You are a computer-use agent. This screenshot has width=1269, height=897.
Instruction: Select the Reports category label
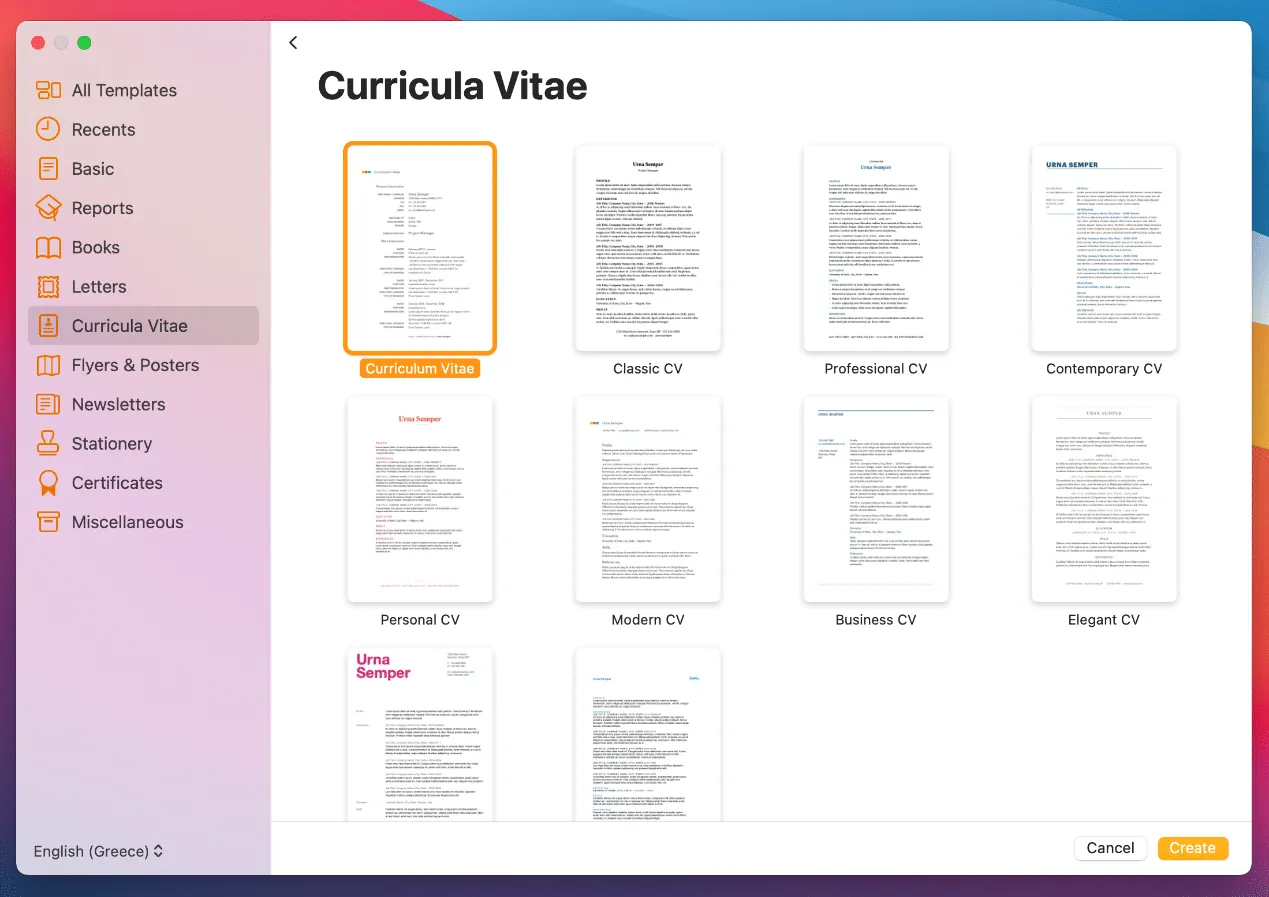coord(102,208)
